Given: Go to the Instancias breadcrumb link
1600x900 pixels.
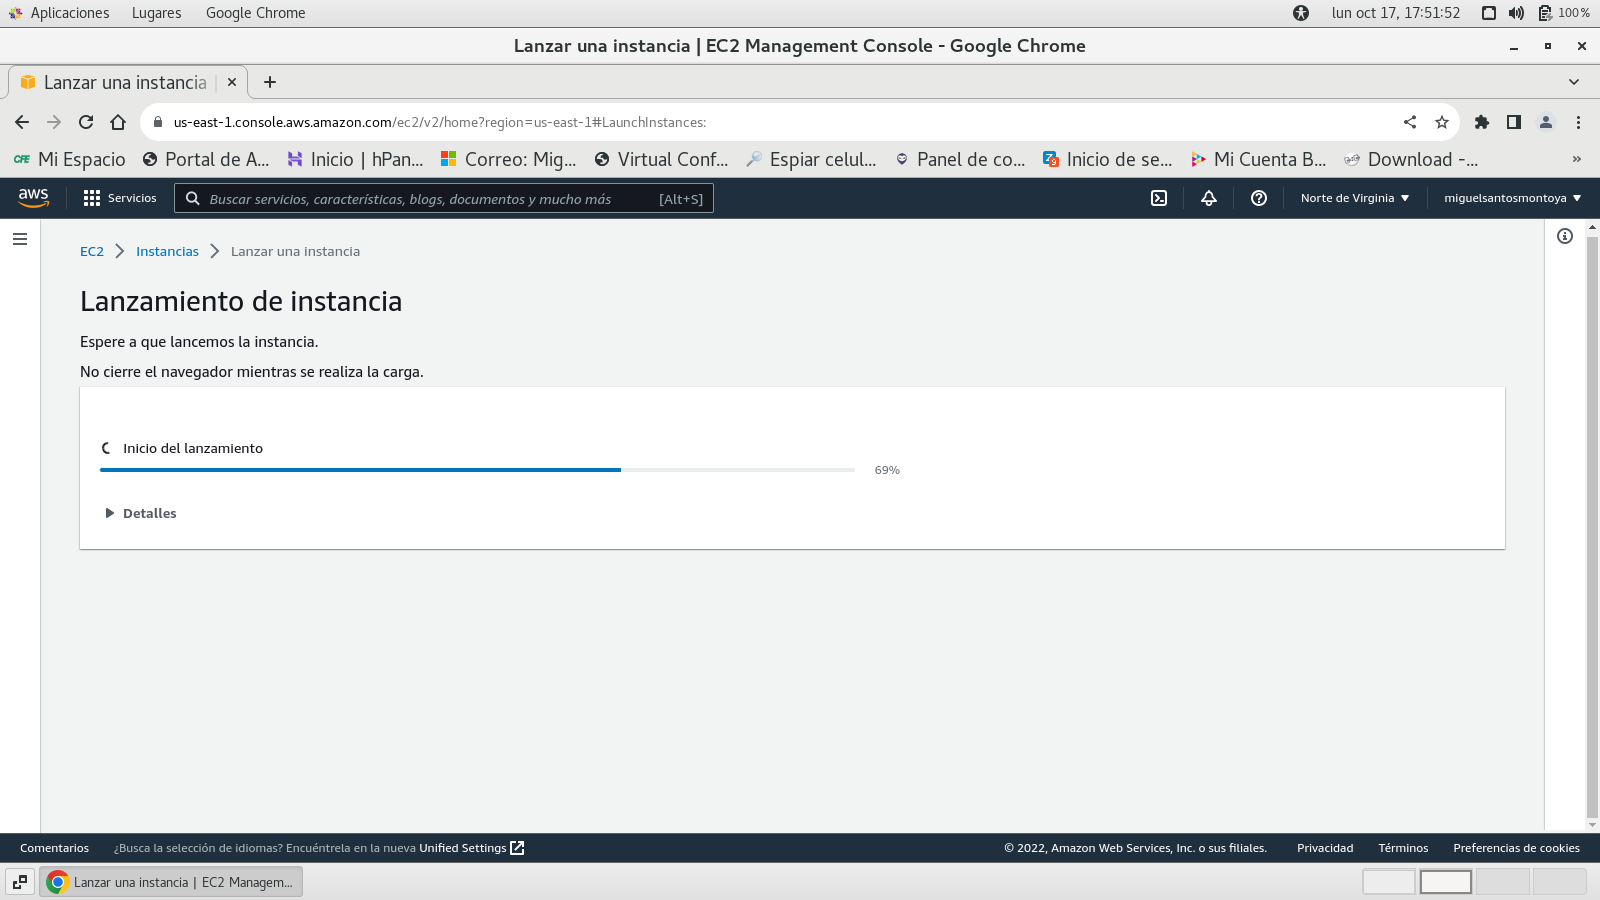Looking at the screenshot, I should [167, 251].
